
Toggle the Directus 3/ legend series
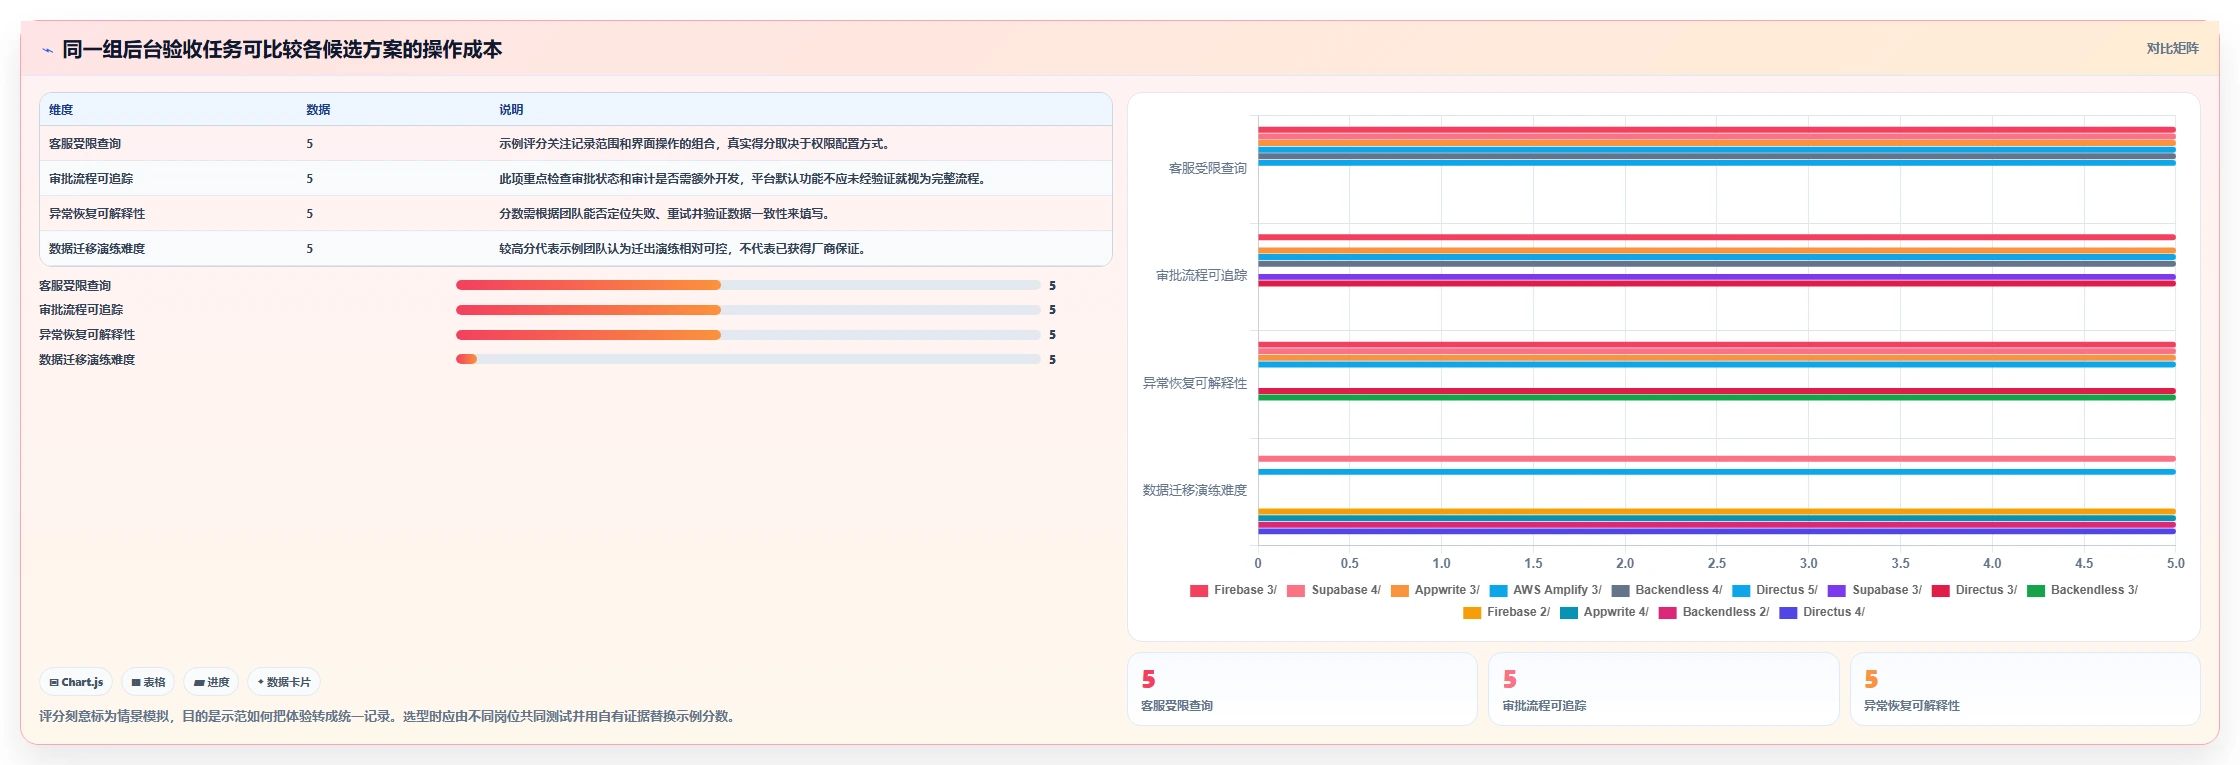point(1974,590)
